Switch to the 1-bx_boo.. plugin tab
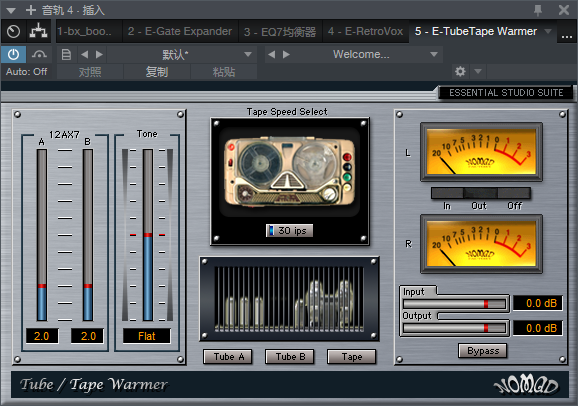Screen dimensions: 578x406 [x=84, y=31]
